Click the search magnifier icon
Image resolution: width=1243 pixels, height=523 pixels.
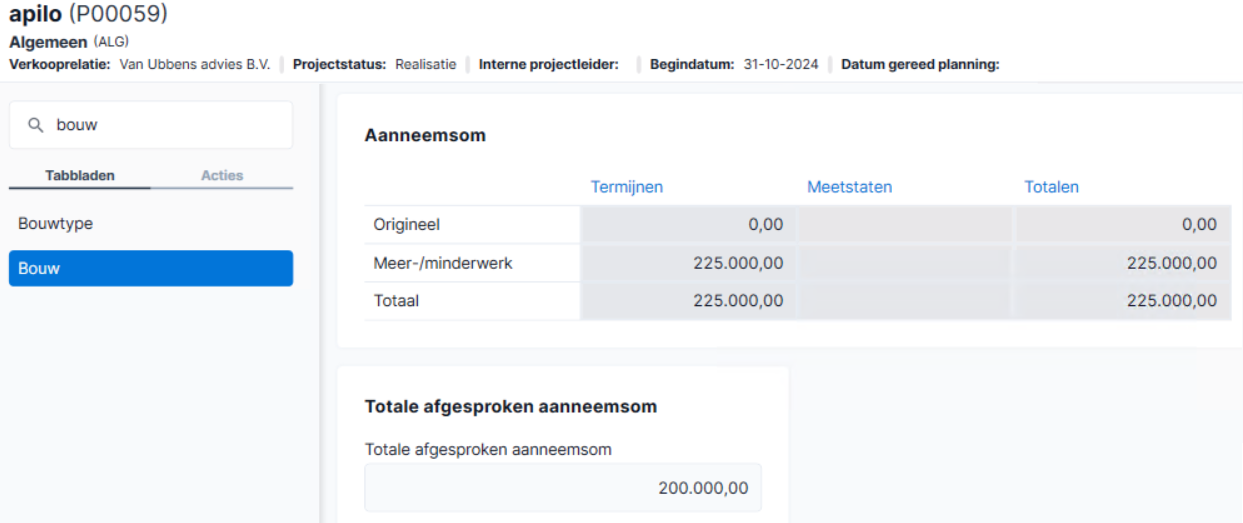tap(35, 125)
